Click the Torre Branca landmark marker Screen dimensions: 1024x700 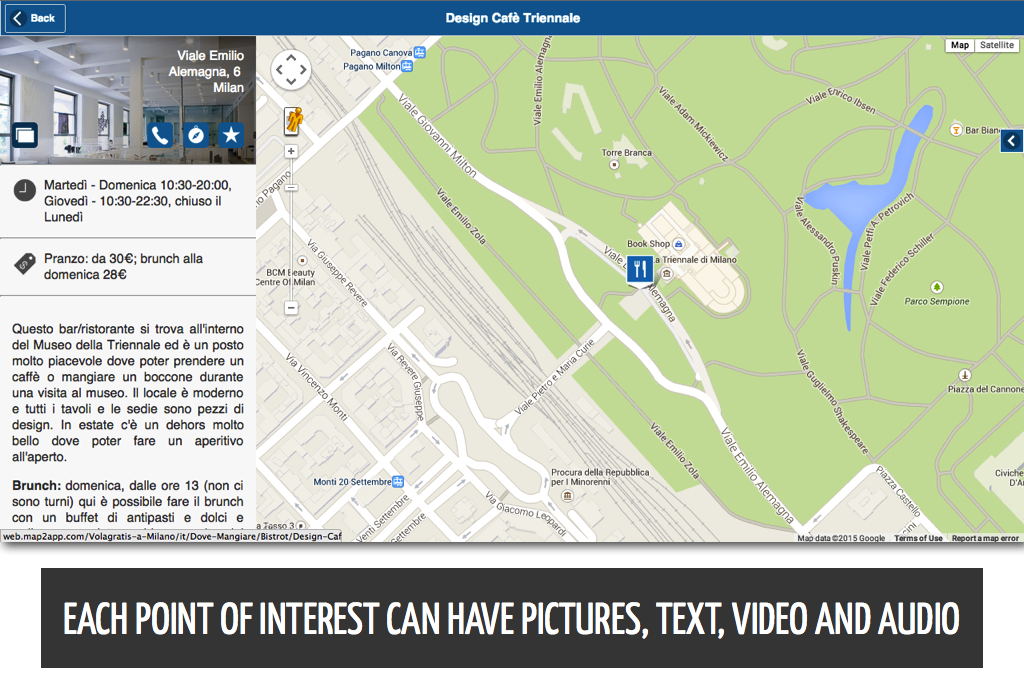614,165
